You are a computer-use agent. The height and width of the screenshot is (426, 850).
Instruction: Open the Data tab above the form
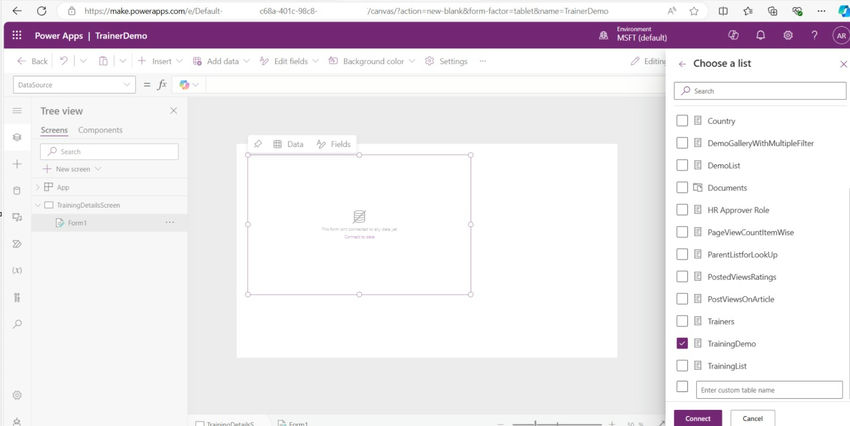click(x=288, y=144)
